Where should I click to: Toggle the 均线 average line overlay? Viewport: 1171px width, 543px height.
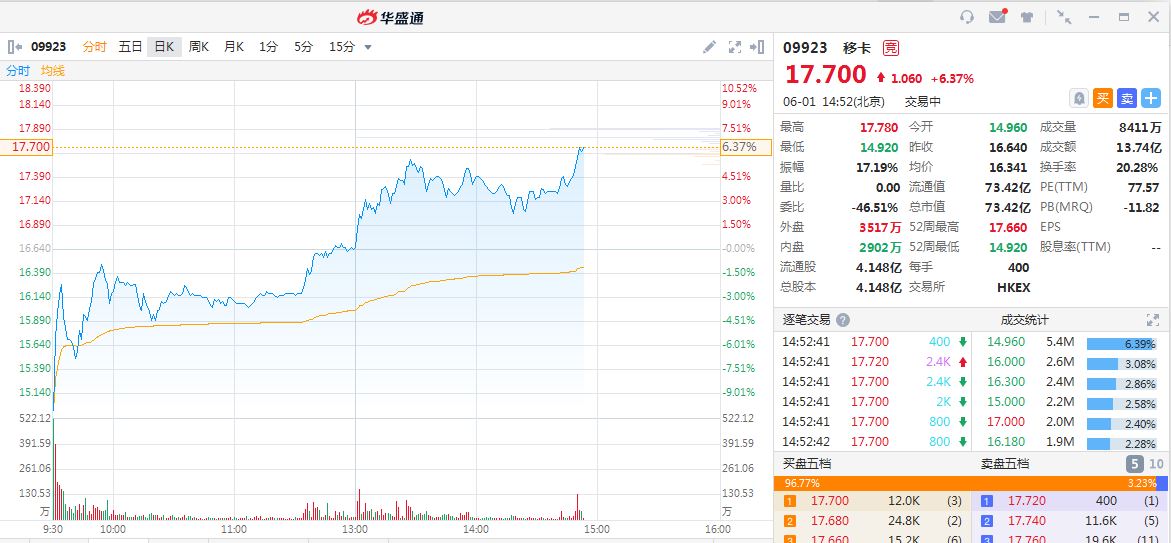point(52,71)
